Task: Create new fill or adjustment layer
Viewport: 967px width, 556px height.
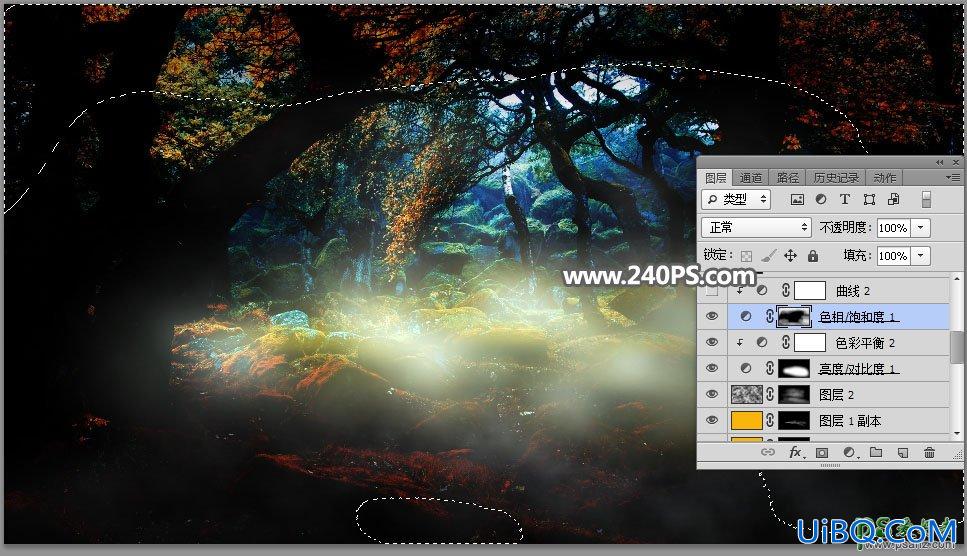Action: tap(850, 452)
